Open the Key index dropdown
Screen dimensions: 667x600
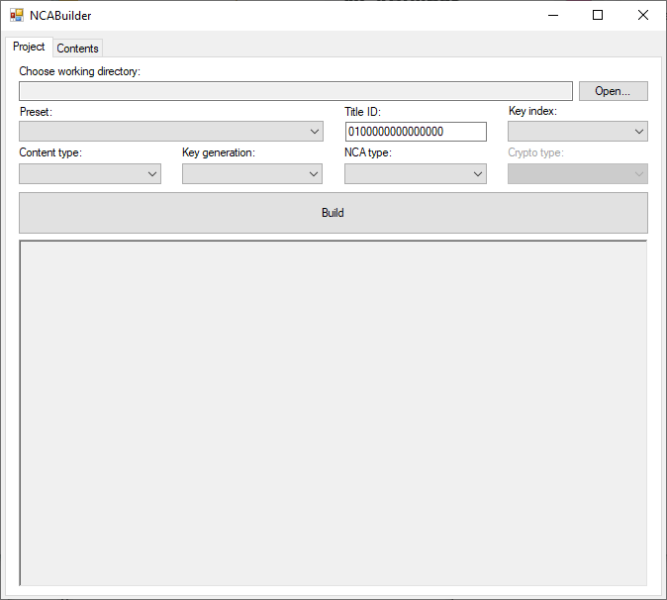point(577,131)
